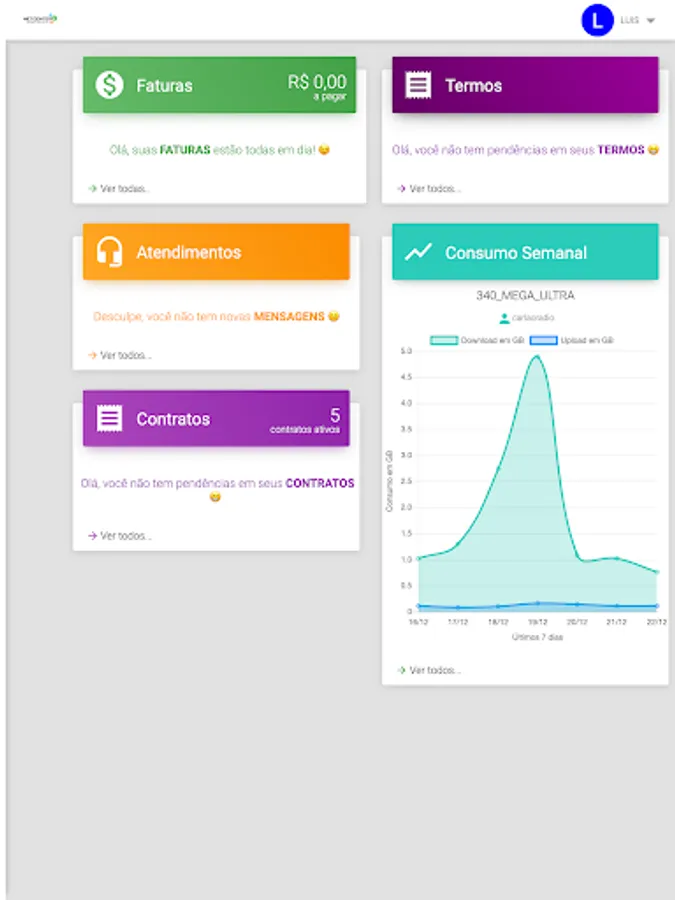
Task: Click the Contratos header banner
Action: [x=216, y=418]
